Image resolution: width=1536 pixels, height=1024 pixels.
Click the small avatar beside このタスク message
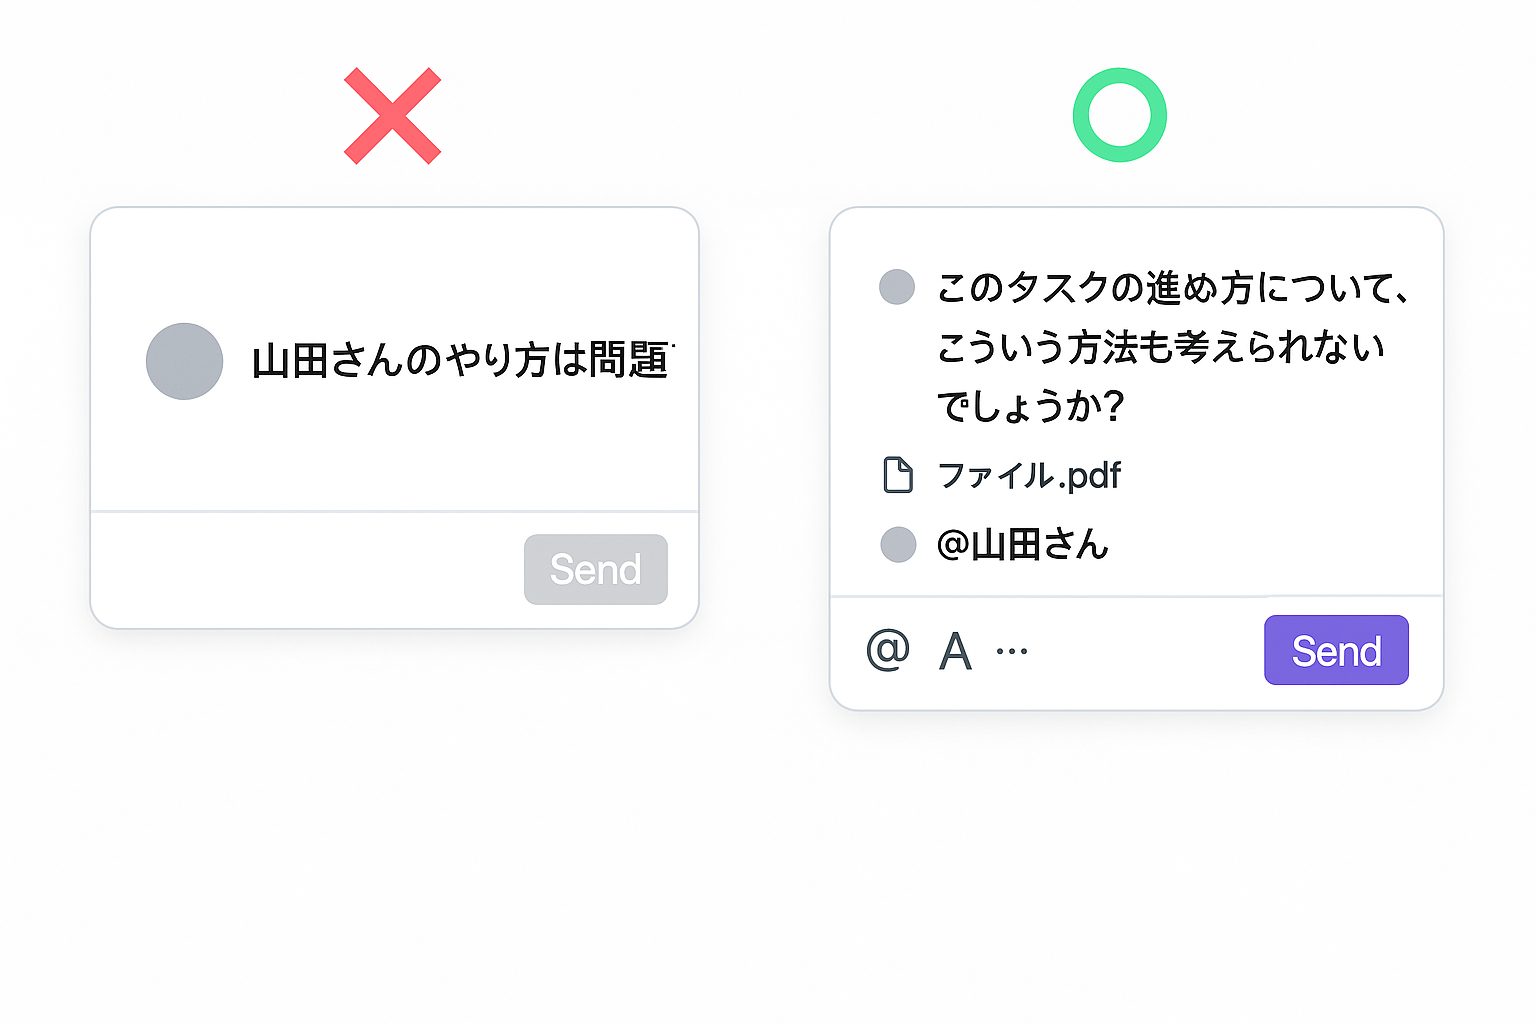pos(897,287)
